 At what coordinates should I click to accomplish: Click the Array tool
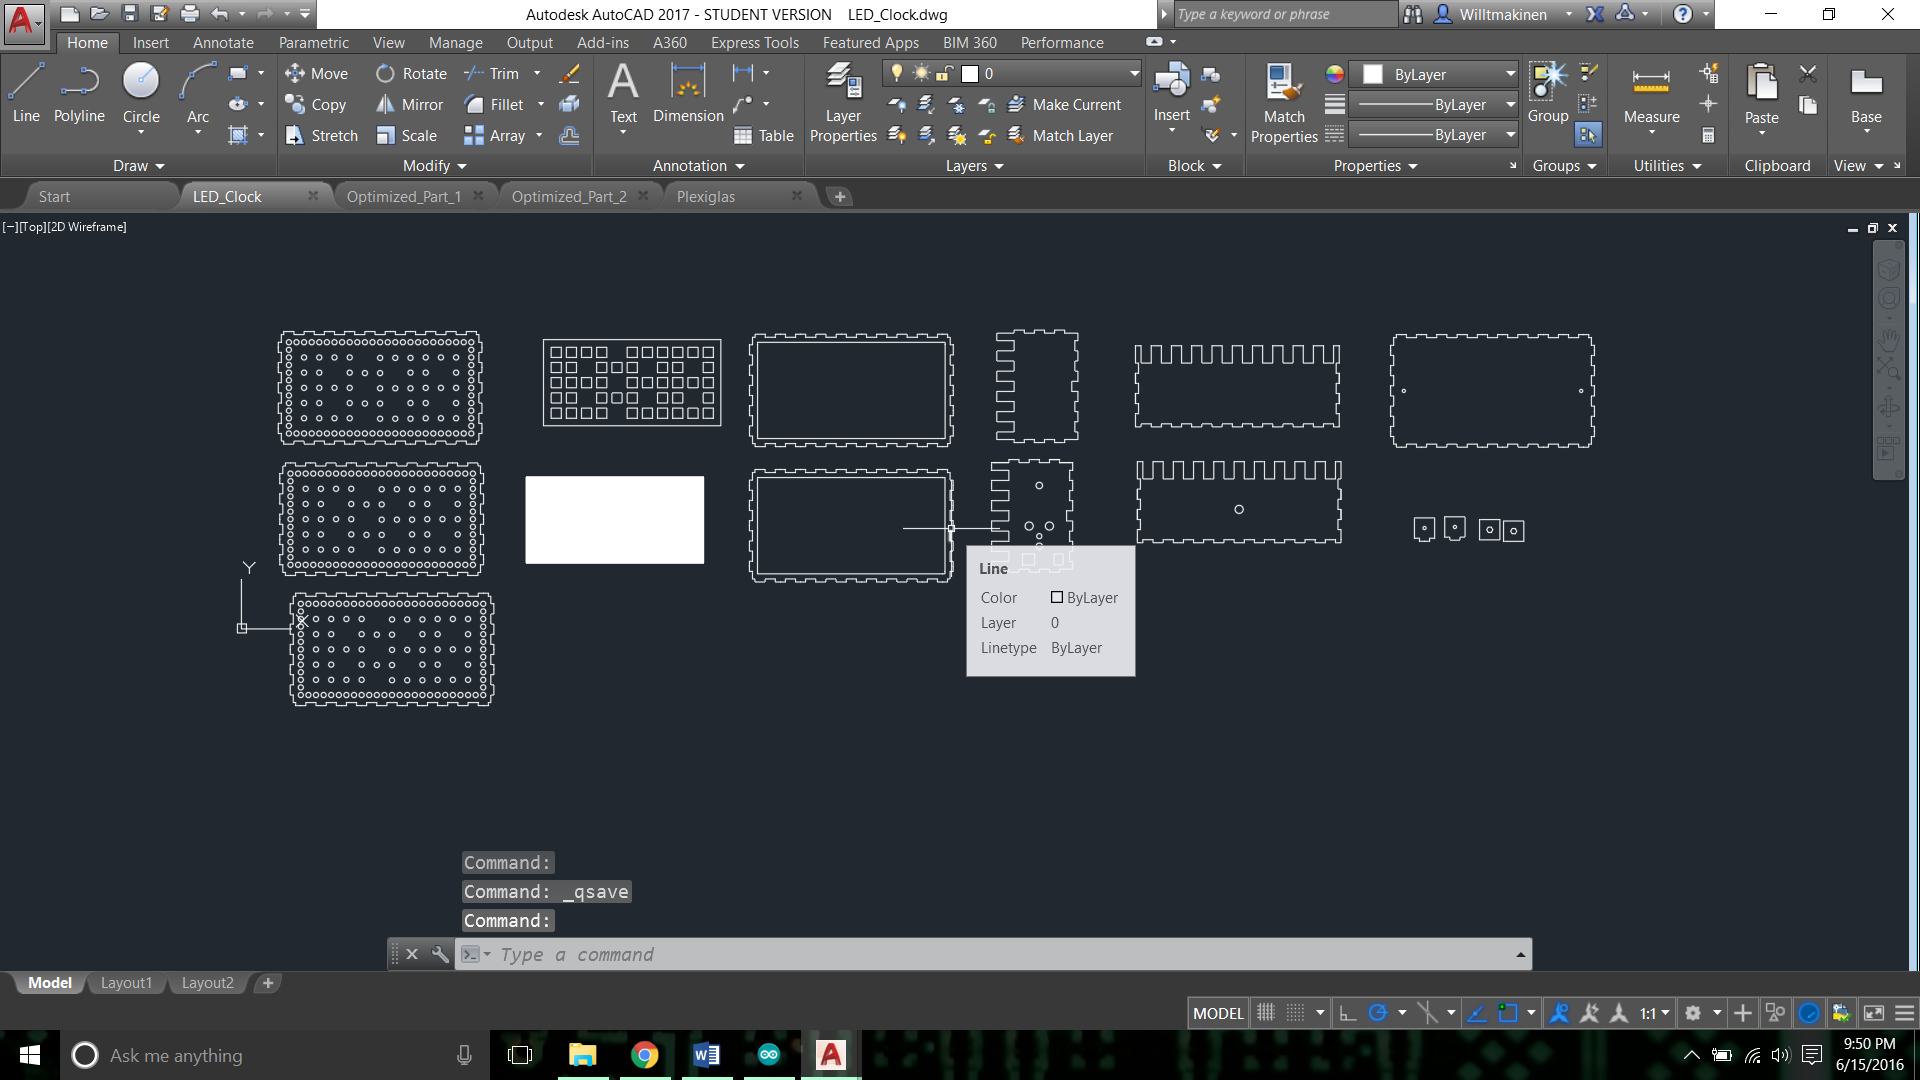[x=495, y=135]
